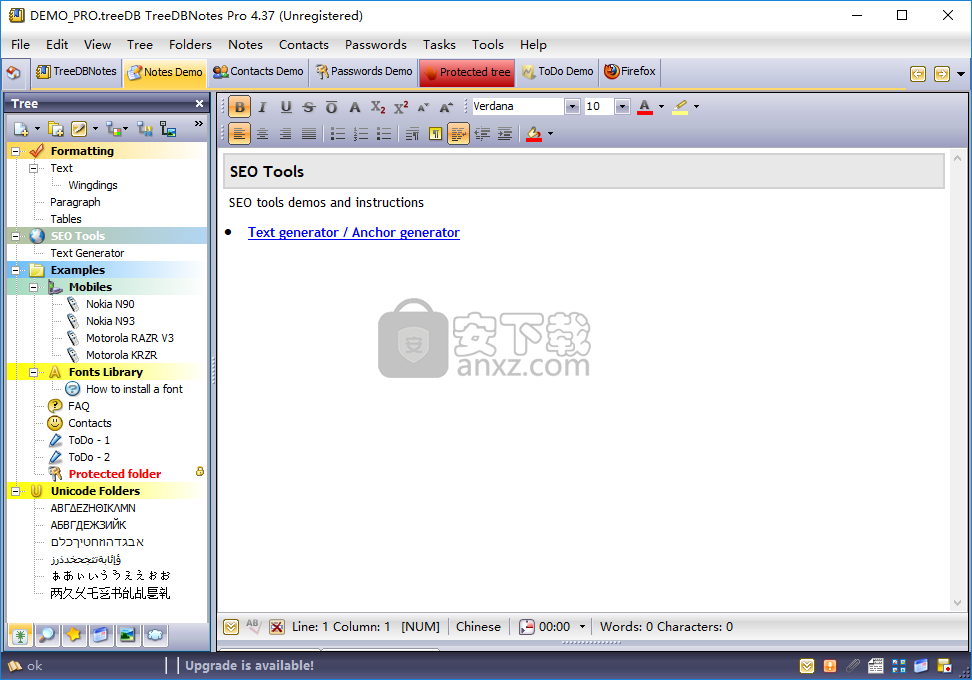Apply the yellow highlight color
The width and height of the screenshot is (972, 680).
click(680, 107)
